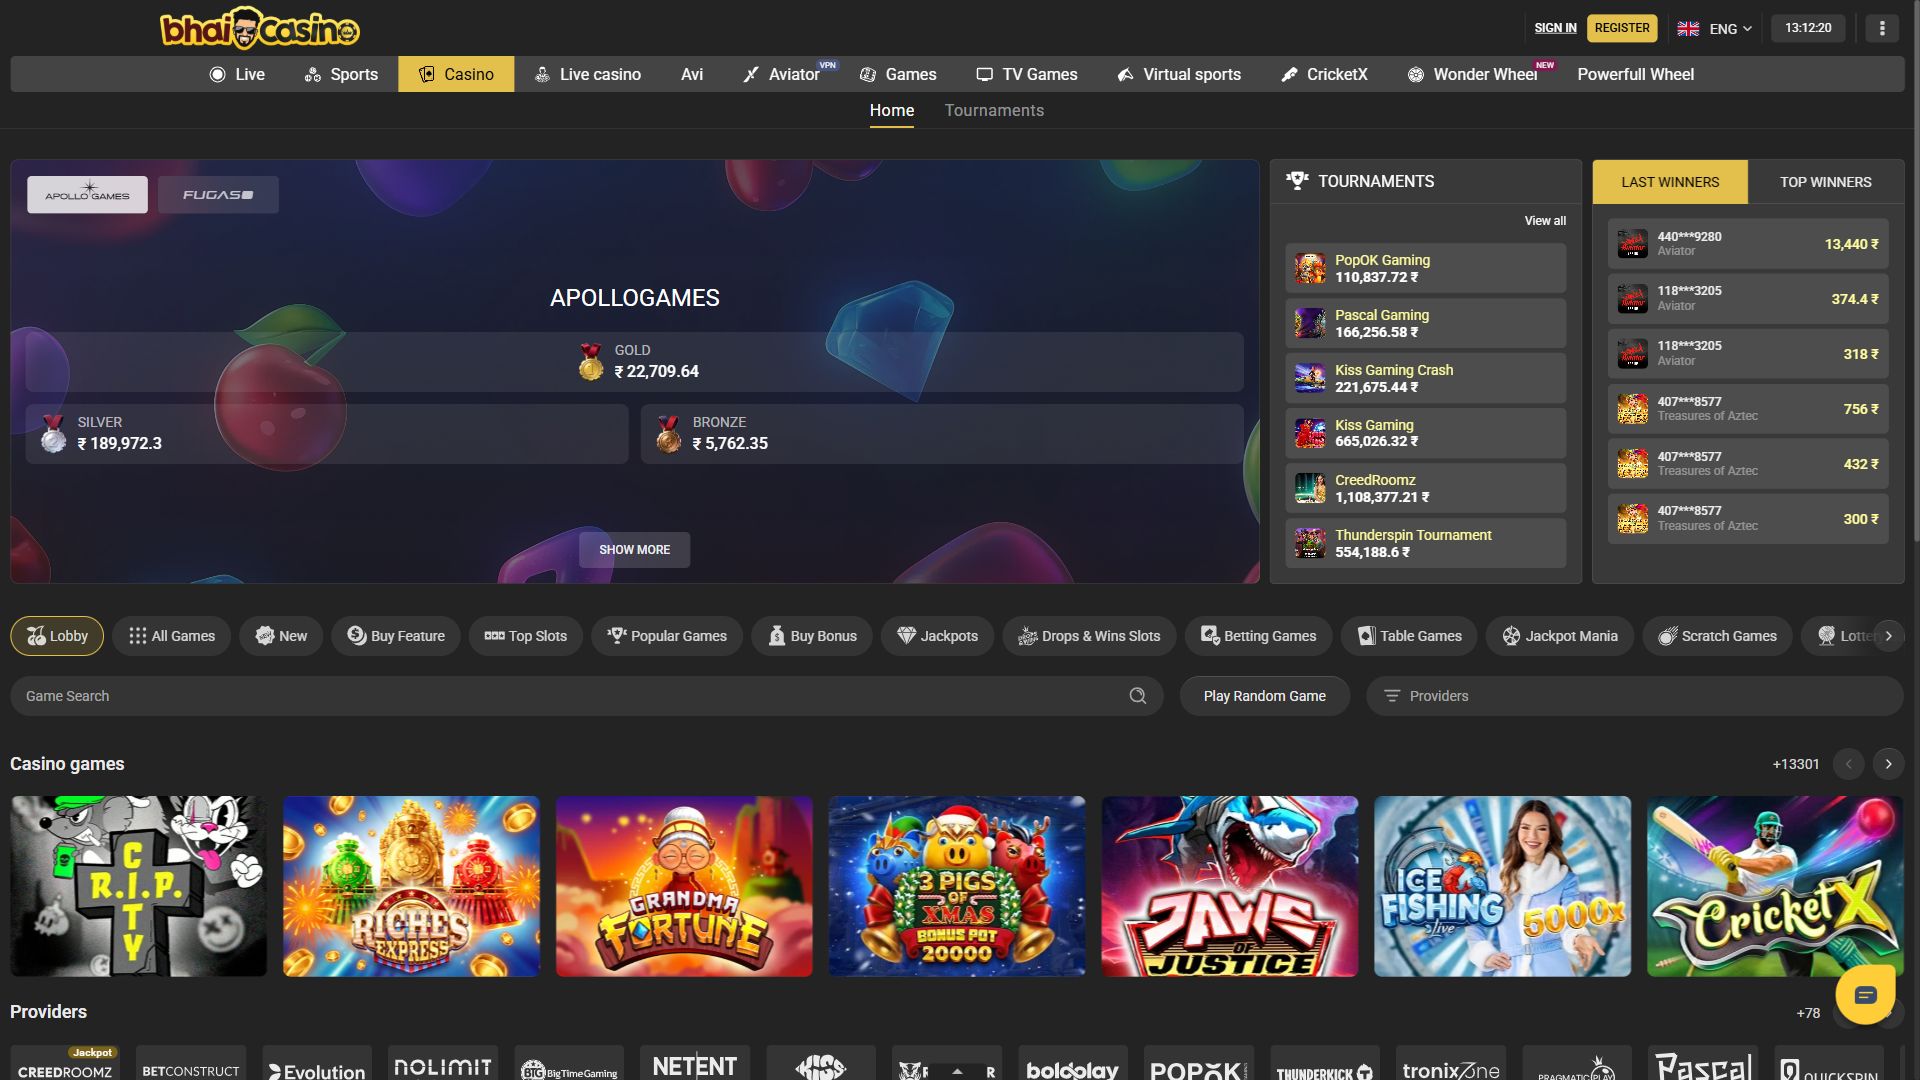The width and height of the screenshot is (1920, 1080).
Task: Open the chat support bubble
Action: 1865,994
